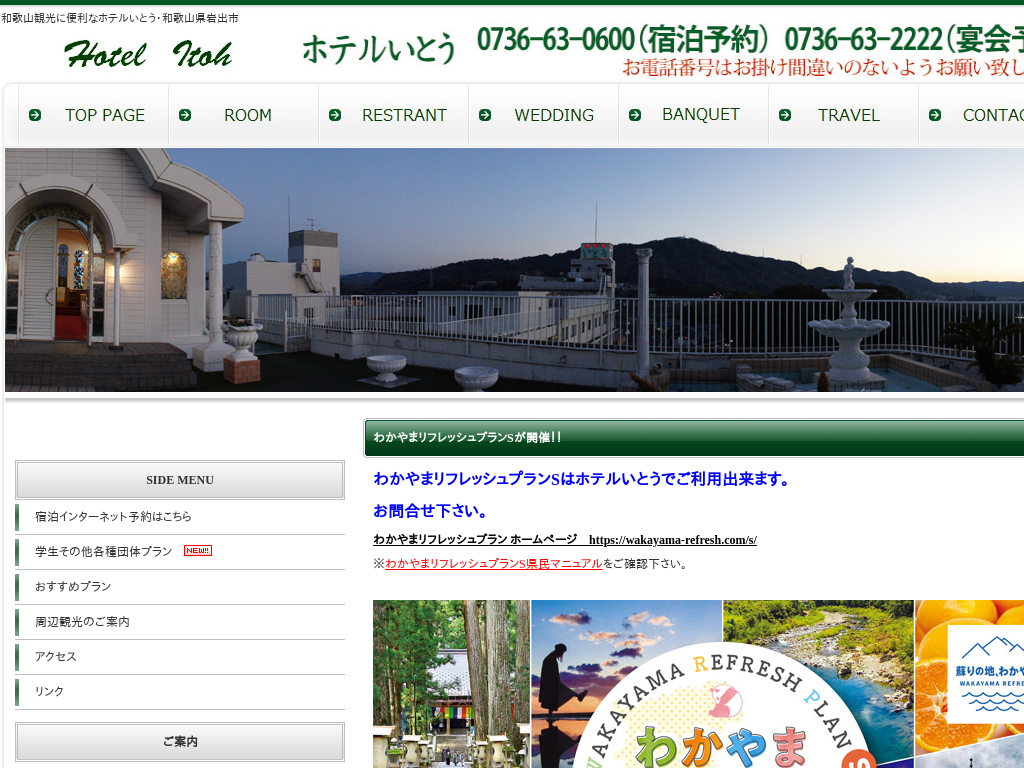The width and height of the screenshot is (1024, 768).
Task: Select the WEDDING navigation item
Action: click(x=544, y=115)
